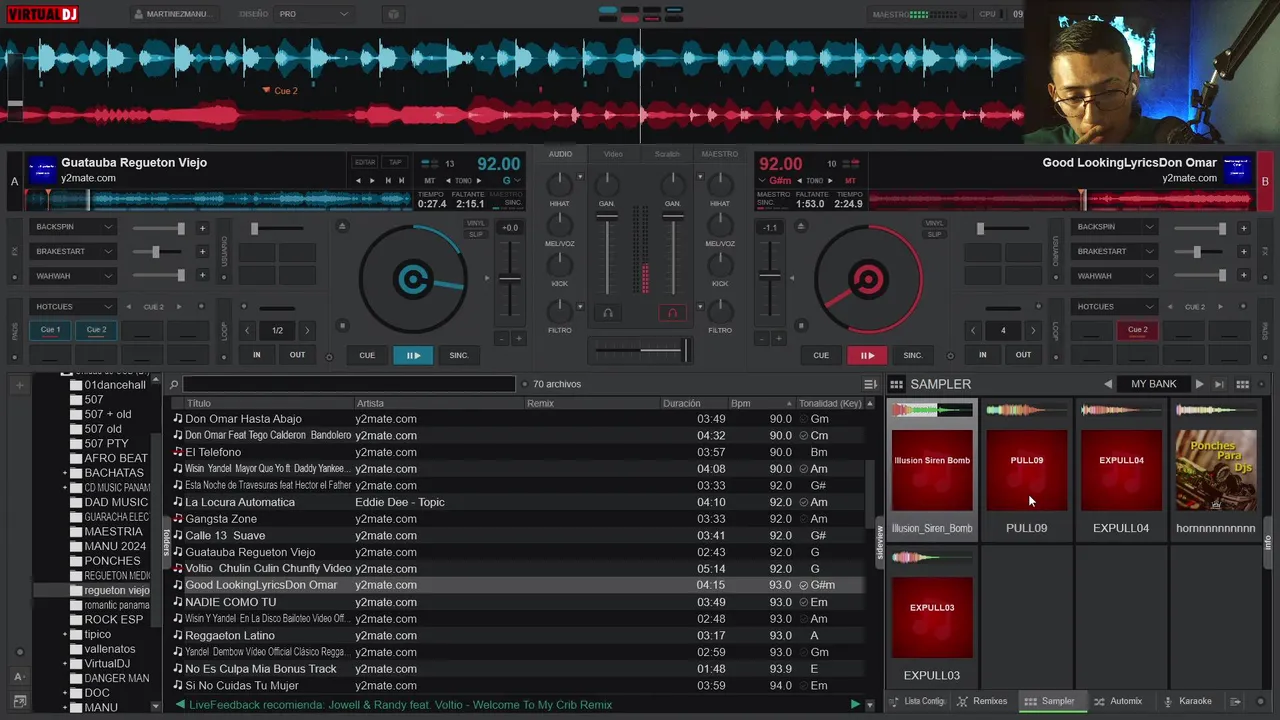The height and width of the screenshot is (720, 1280).
Task: Expand the BACHATAS folder
Action: tap(65, 473)
